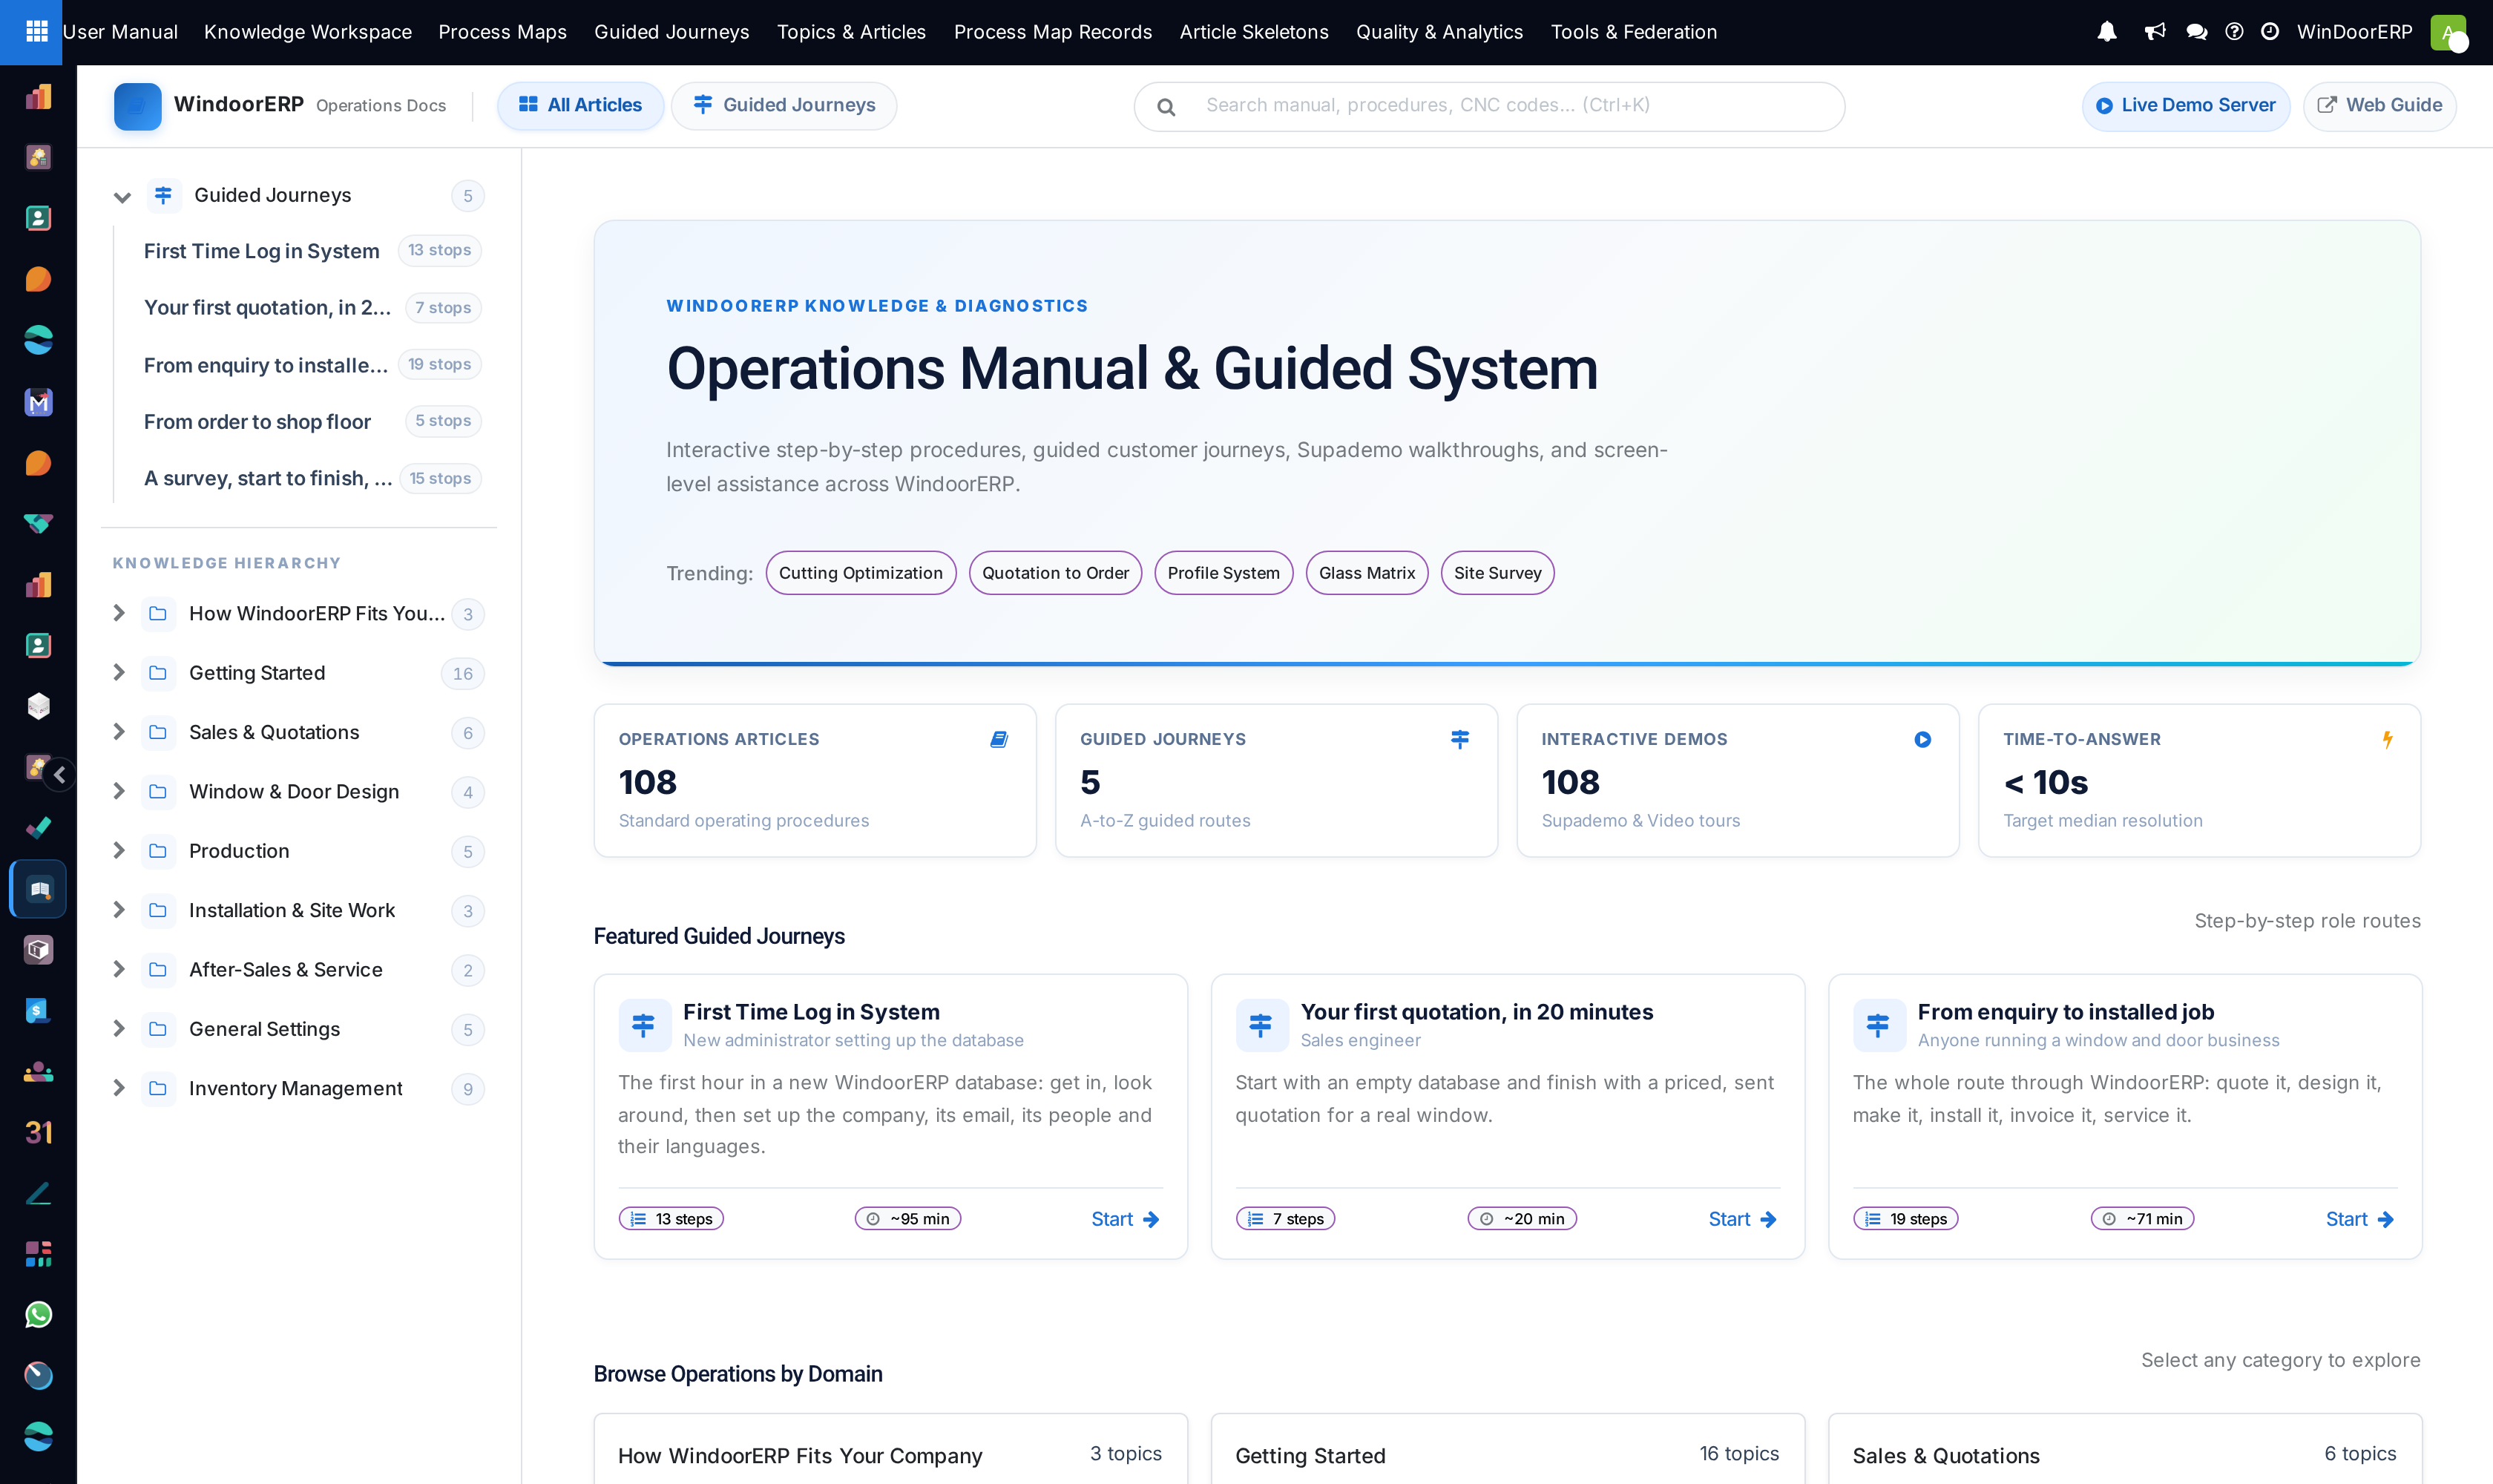
Task: Open the Quality & Analytics menu
Action: click(1439, 32)
